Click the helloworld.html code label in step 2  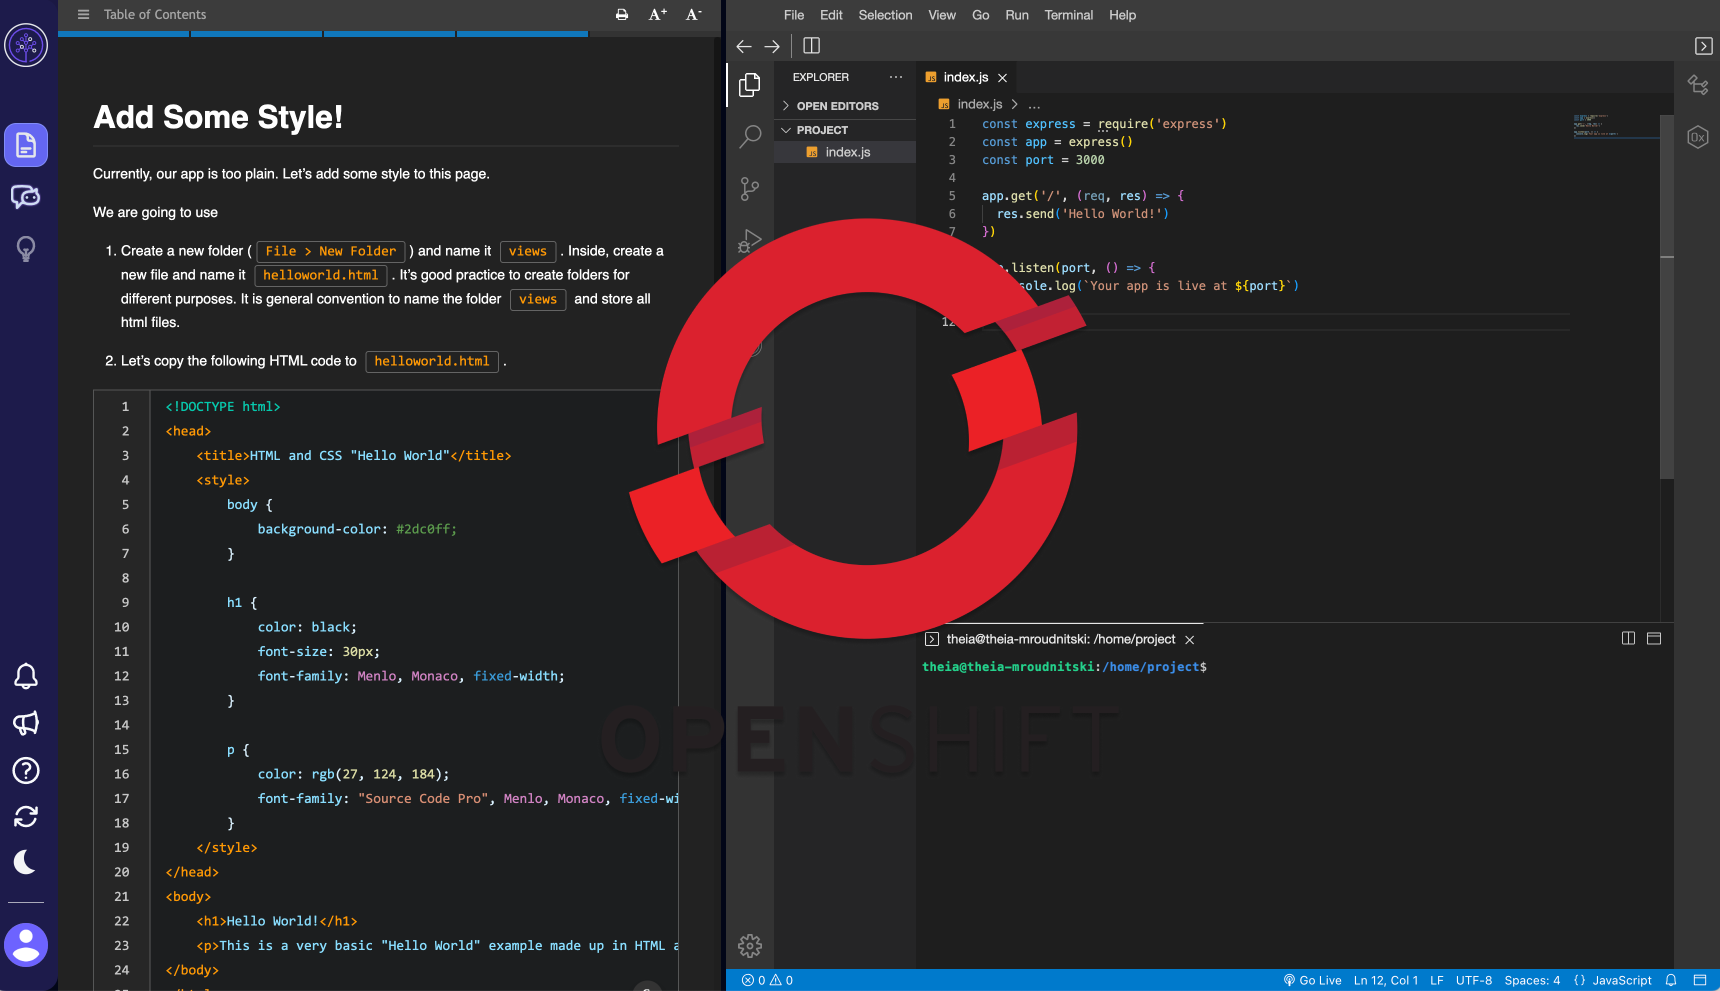point(432,361)
